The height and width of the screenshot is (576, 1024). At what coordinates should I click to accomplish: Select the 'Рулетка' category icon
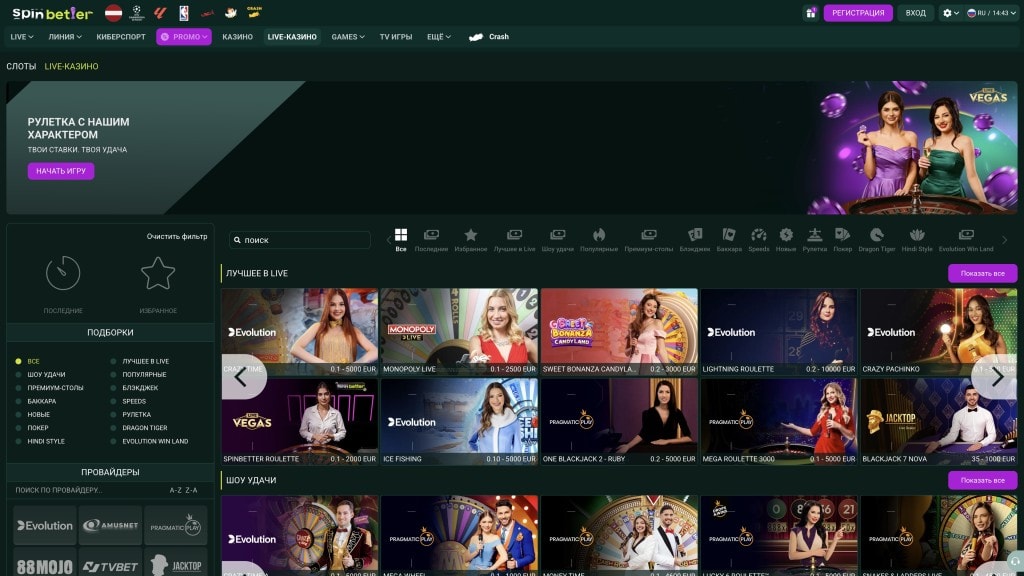(x=814, y=240)
